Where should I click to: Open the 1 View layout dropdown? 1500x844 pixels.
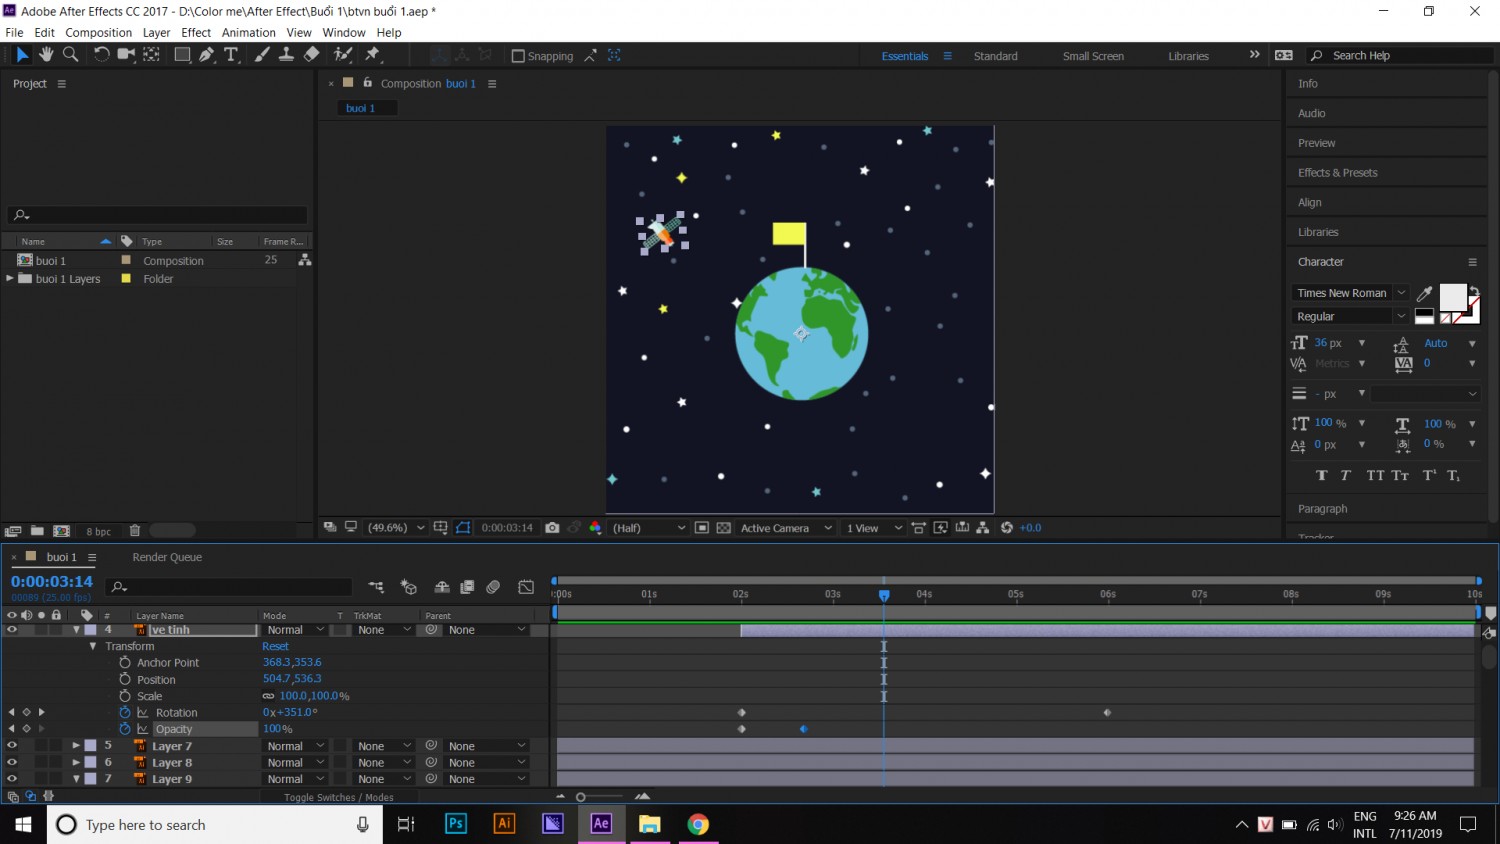point(874,528)
